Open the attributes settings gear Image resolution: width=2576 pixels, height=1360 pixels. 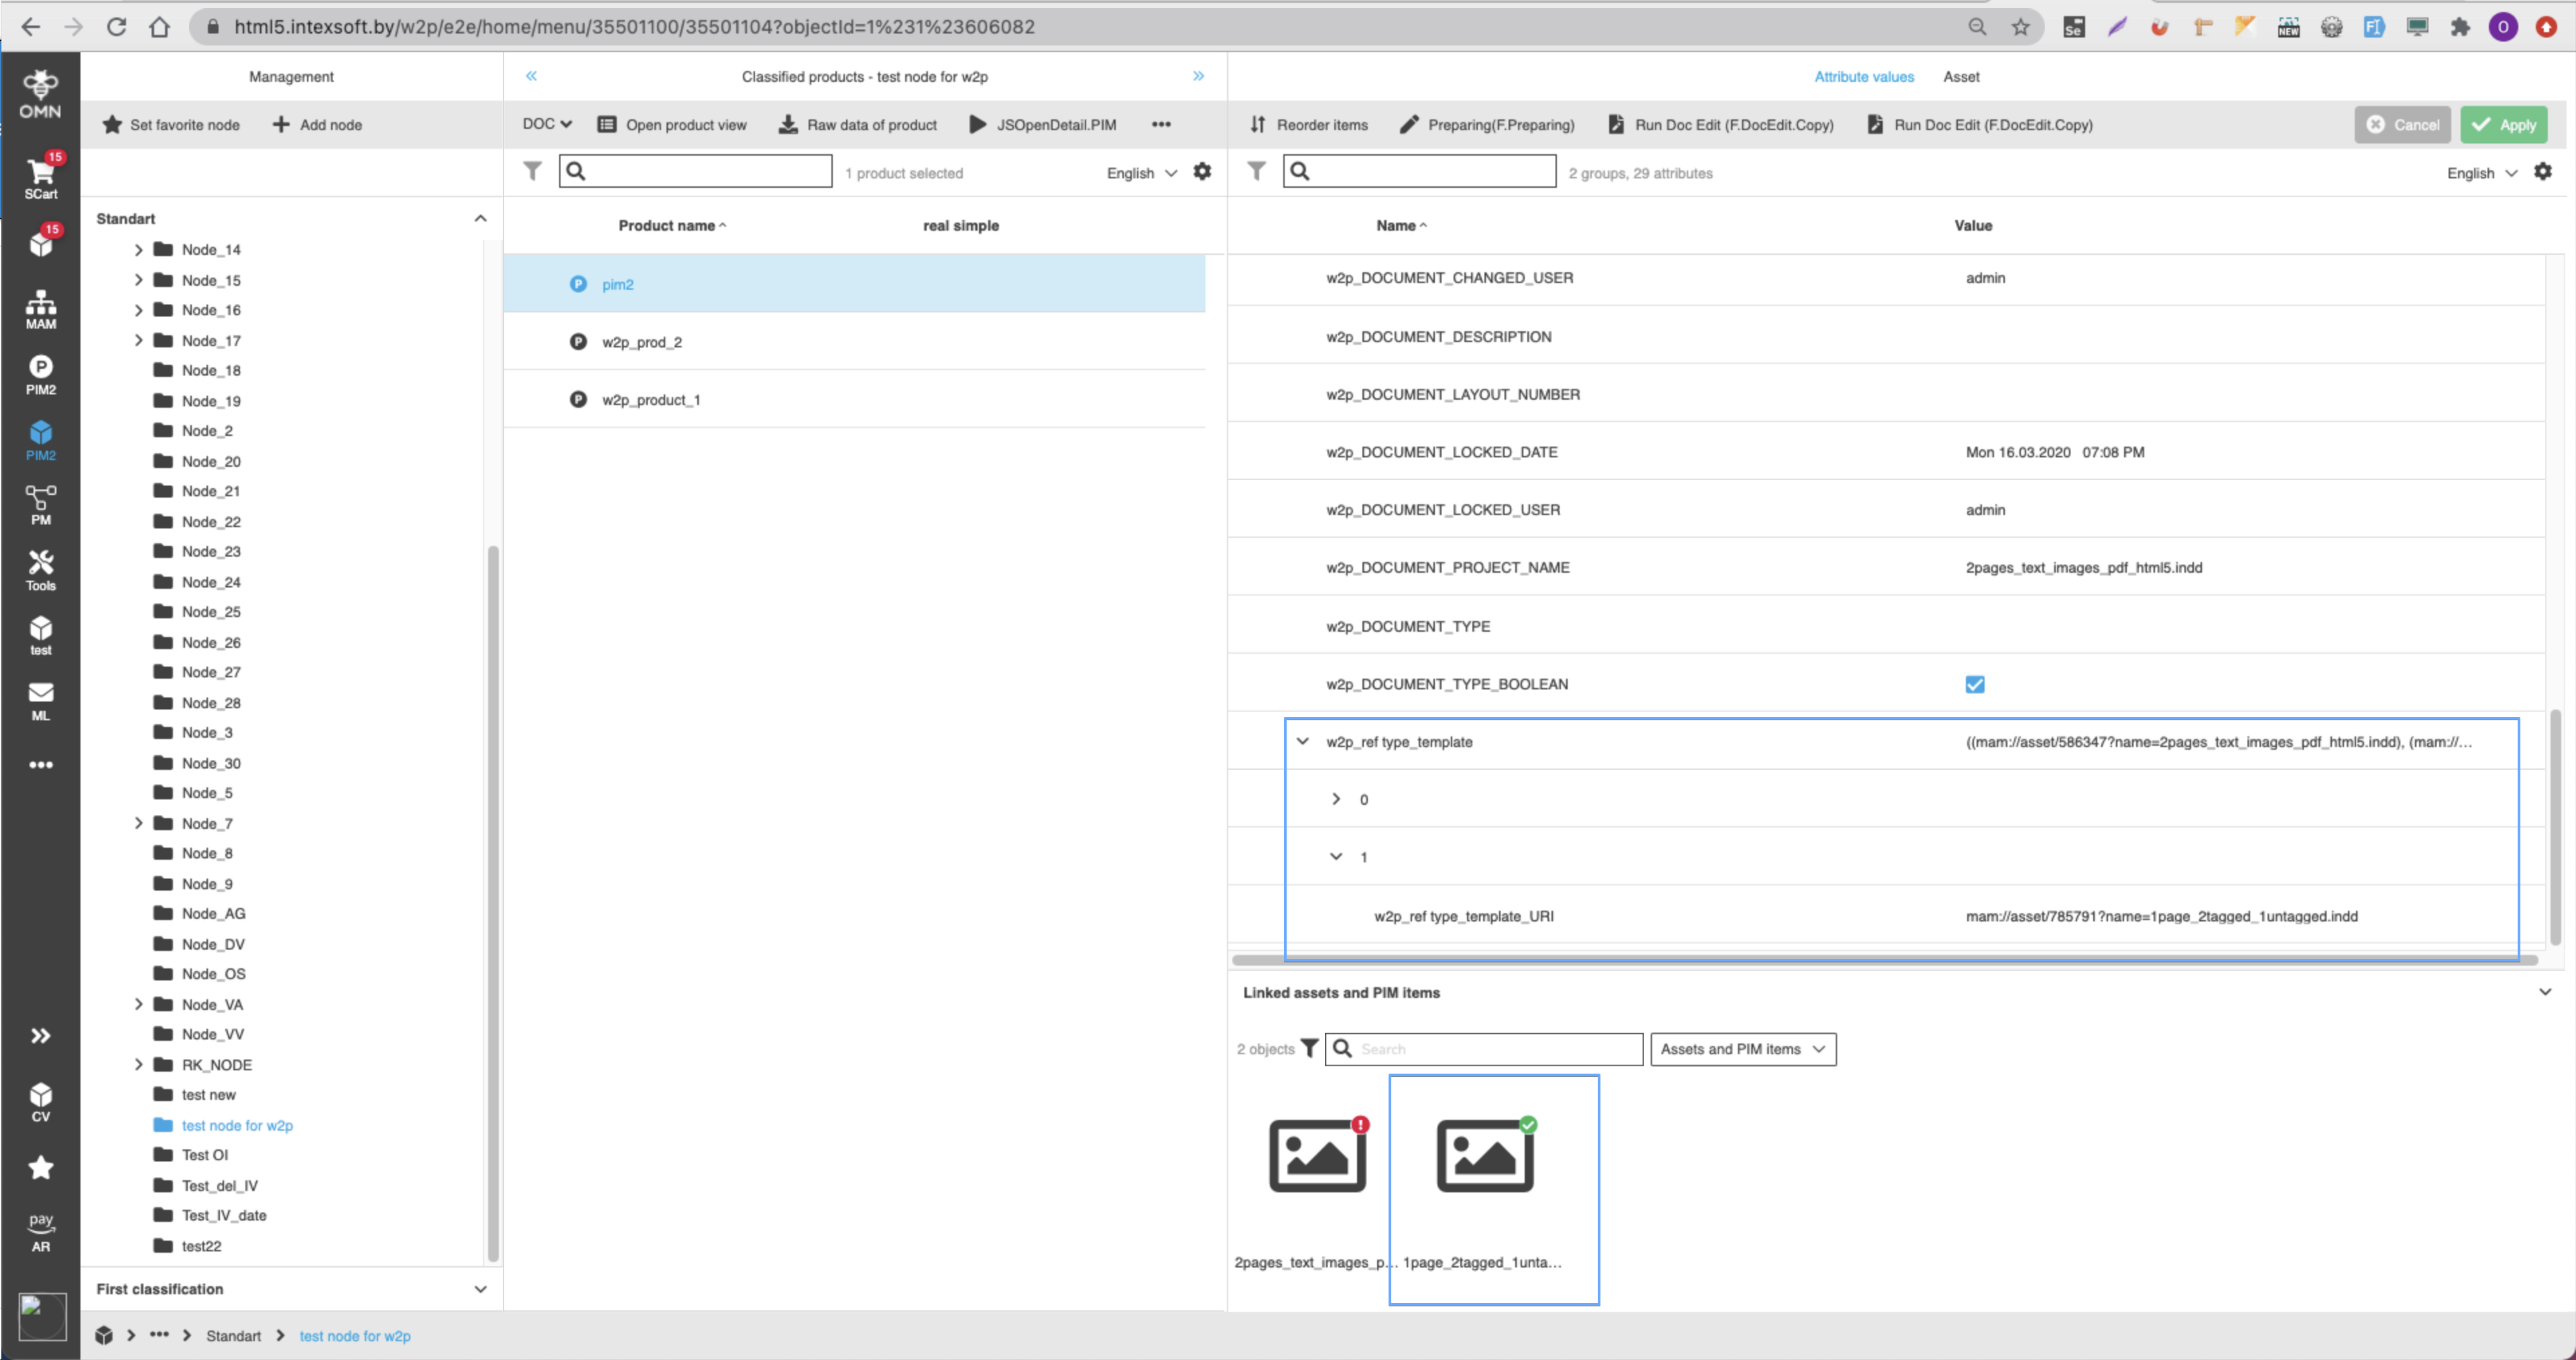tap(2543, 171)
